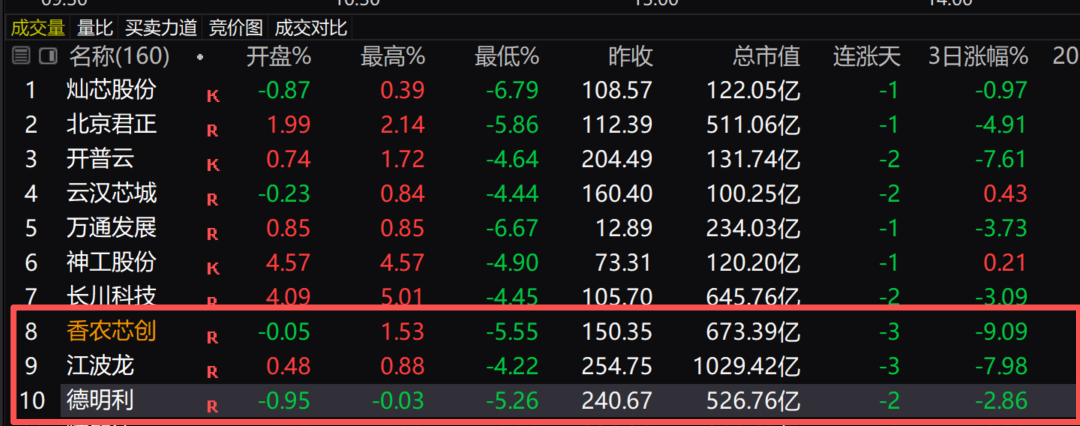Screen dimensions: 1080x426
Task: Click 香农芯创 3-day change -9.09
Action: [x=1001, y=332]
